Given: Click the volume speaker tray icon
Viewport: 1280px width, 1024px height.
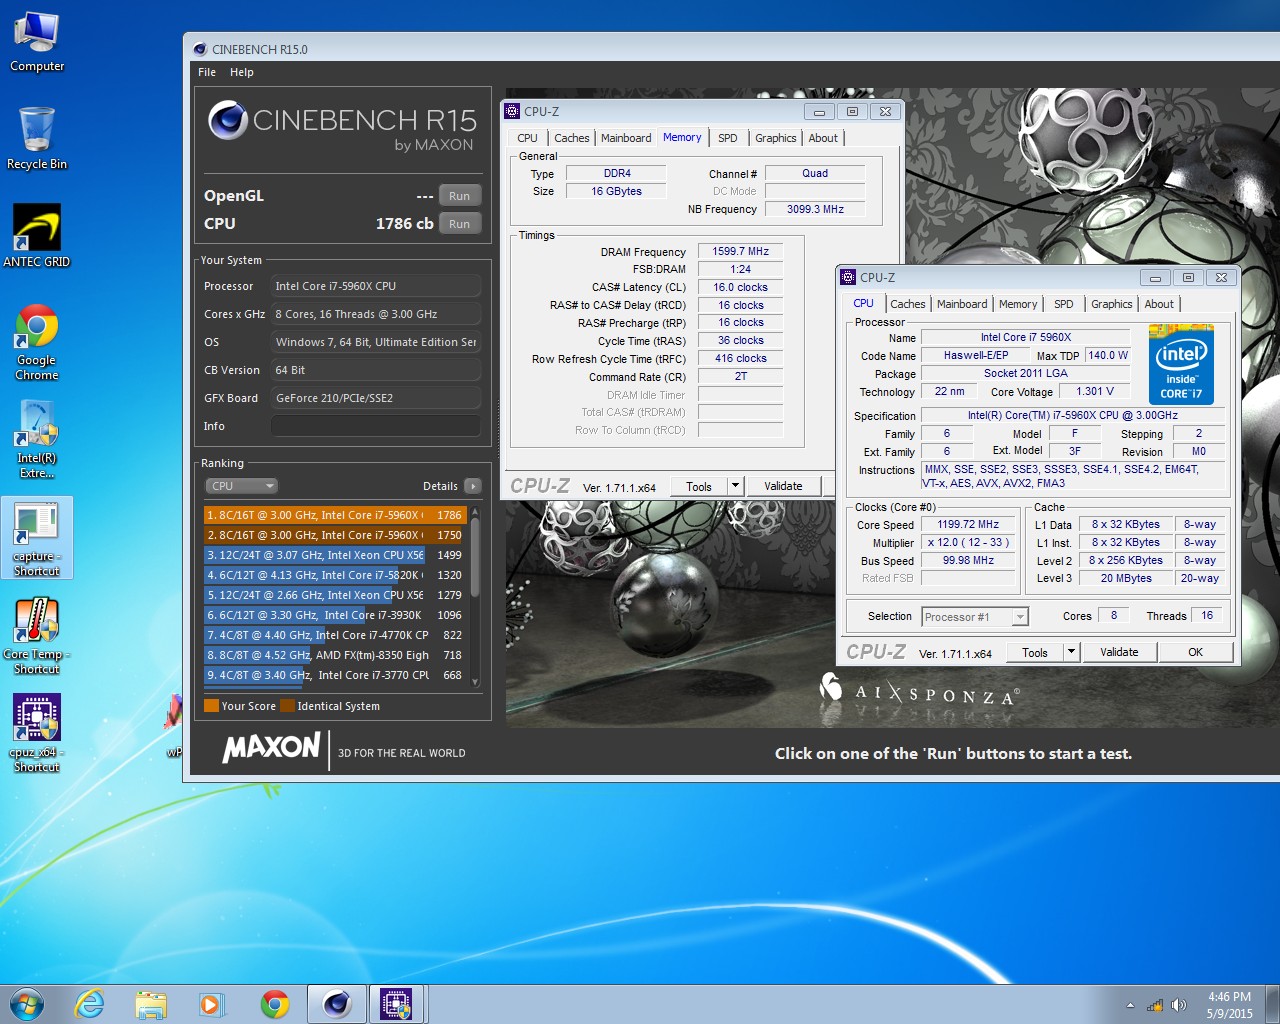Looking at the screenshot, I should pos(1179,1005).
